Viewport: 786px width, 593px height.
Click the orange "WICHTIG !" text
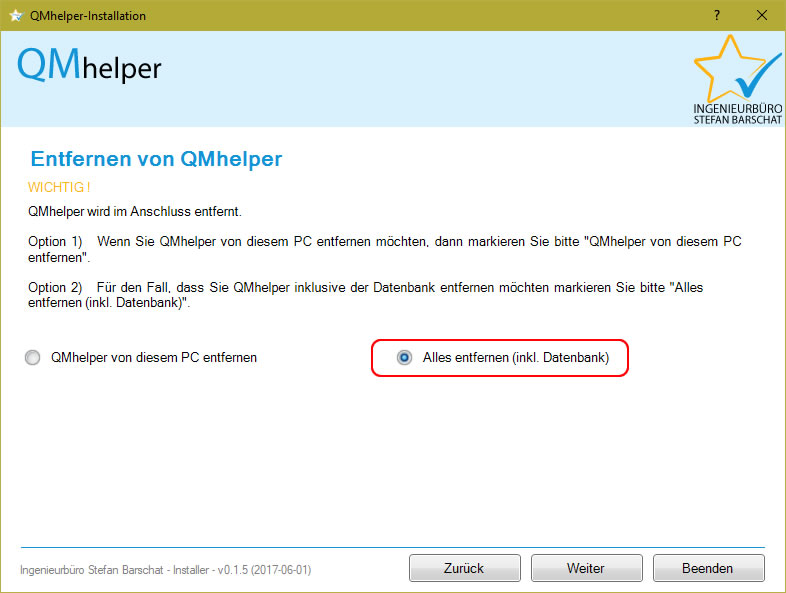pyautogui.click(x=59, y=187)
